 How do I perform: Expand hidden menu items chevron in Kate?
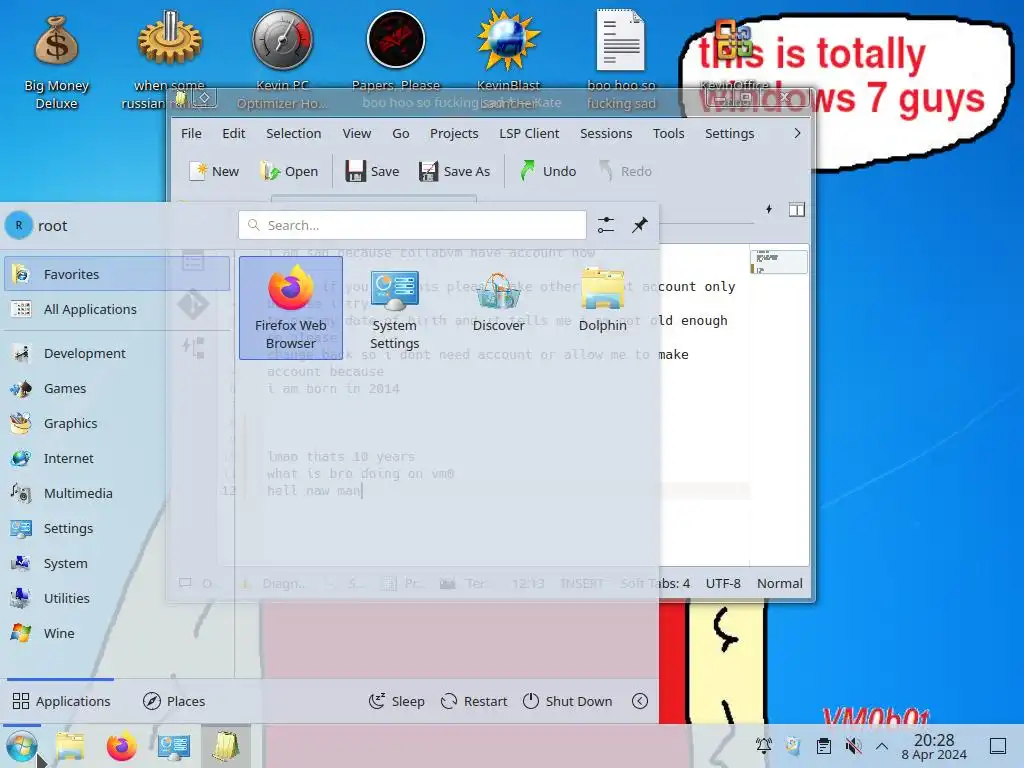click(x=797, y=133)
